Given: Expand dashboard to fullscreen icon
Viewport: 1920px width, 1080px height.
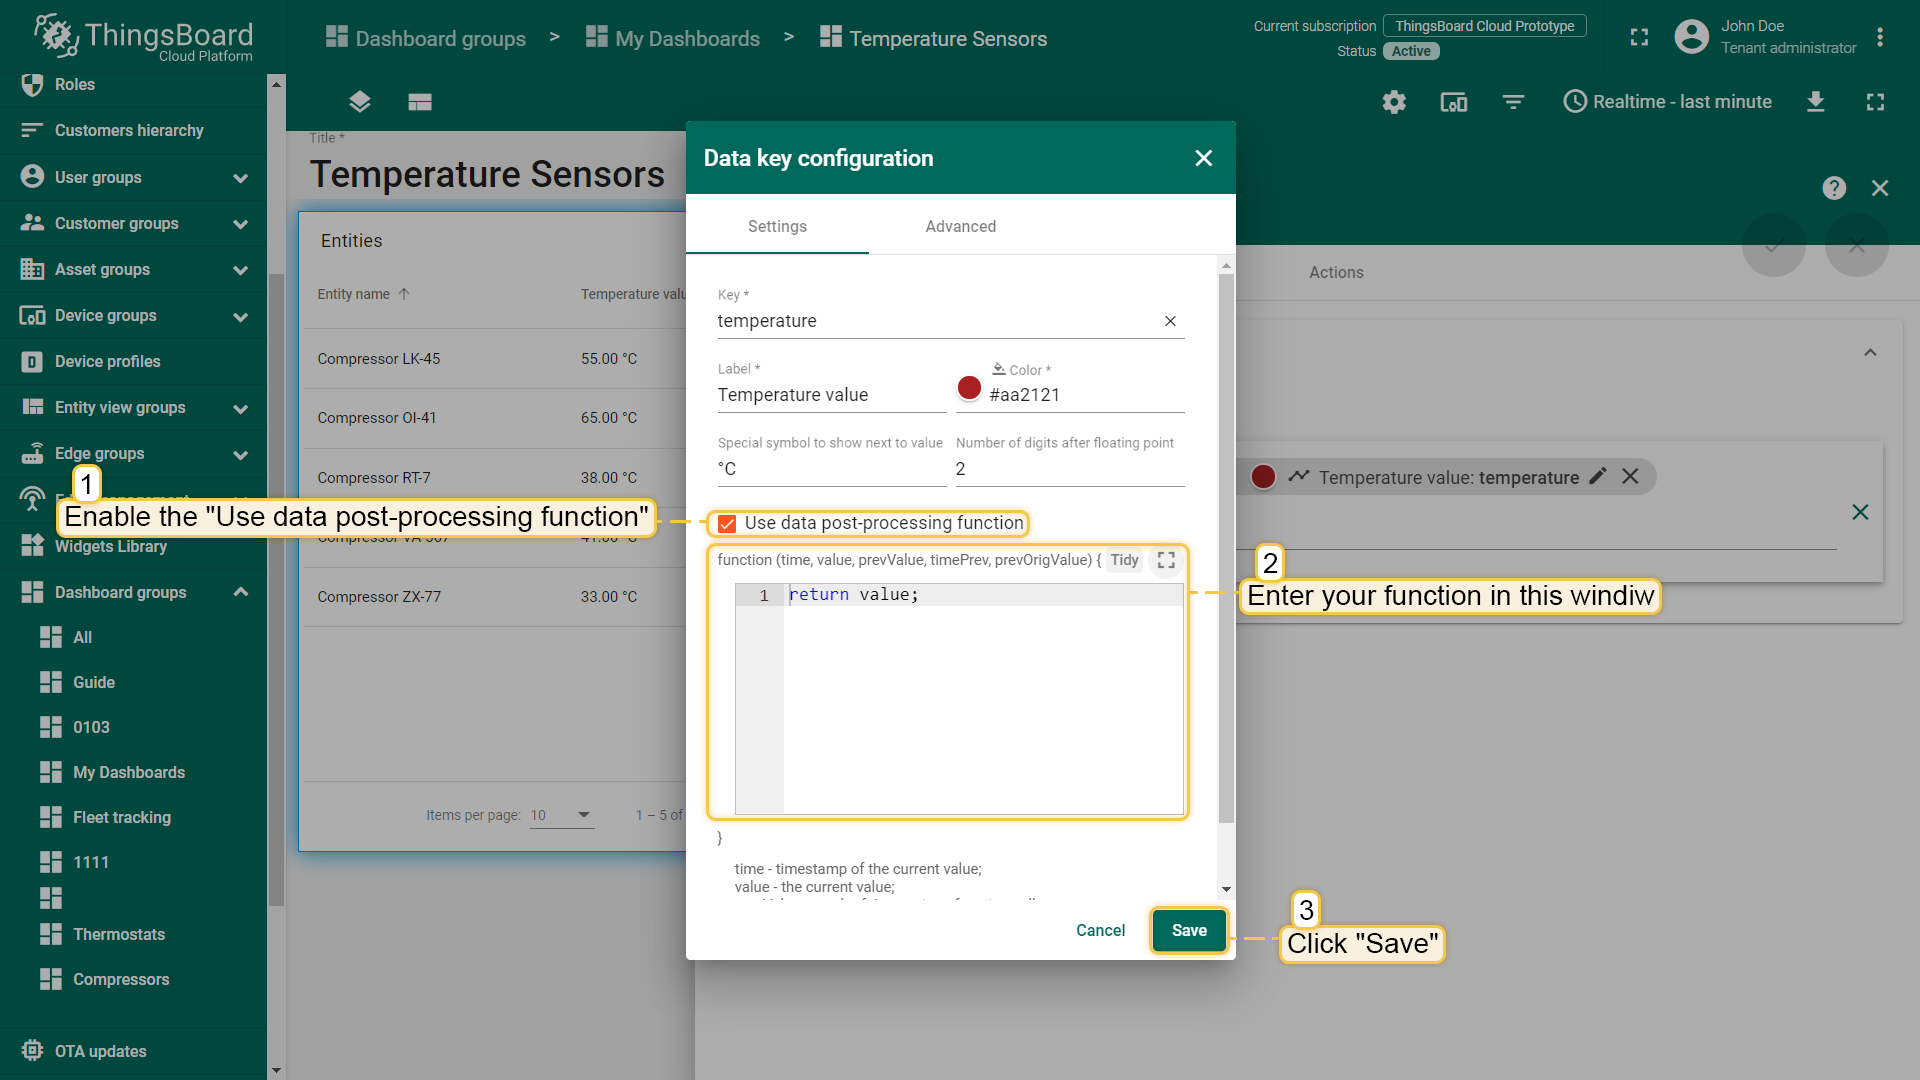Looking at the screenshot, I should click(1875, 102).
